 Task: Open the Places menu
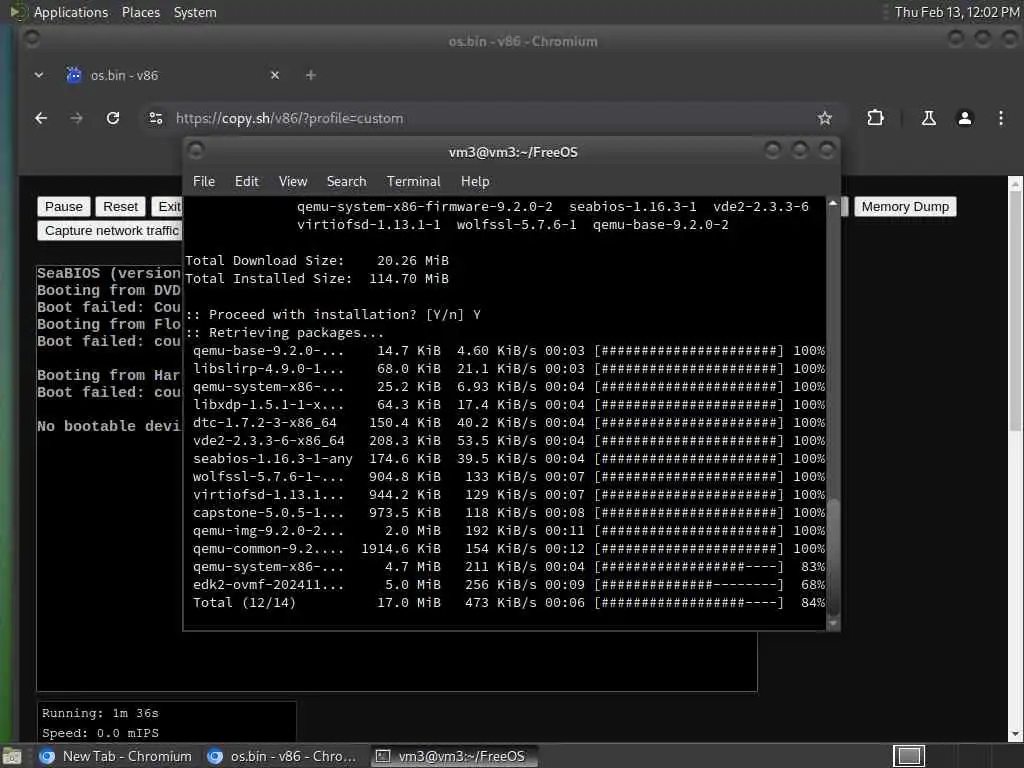tap(140, 12)
